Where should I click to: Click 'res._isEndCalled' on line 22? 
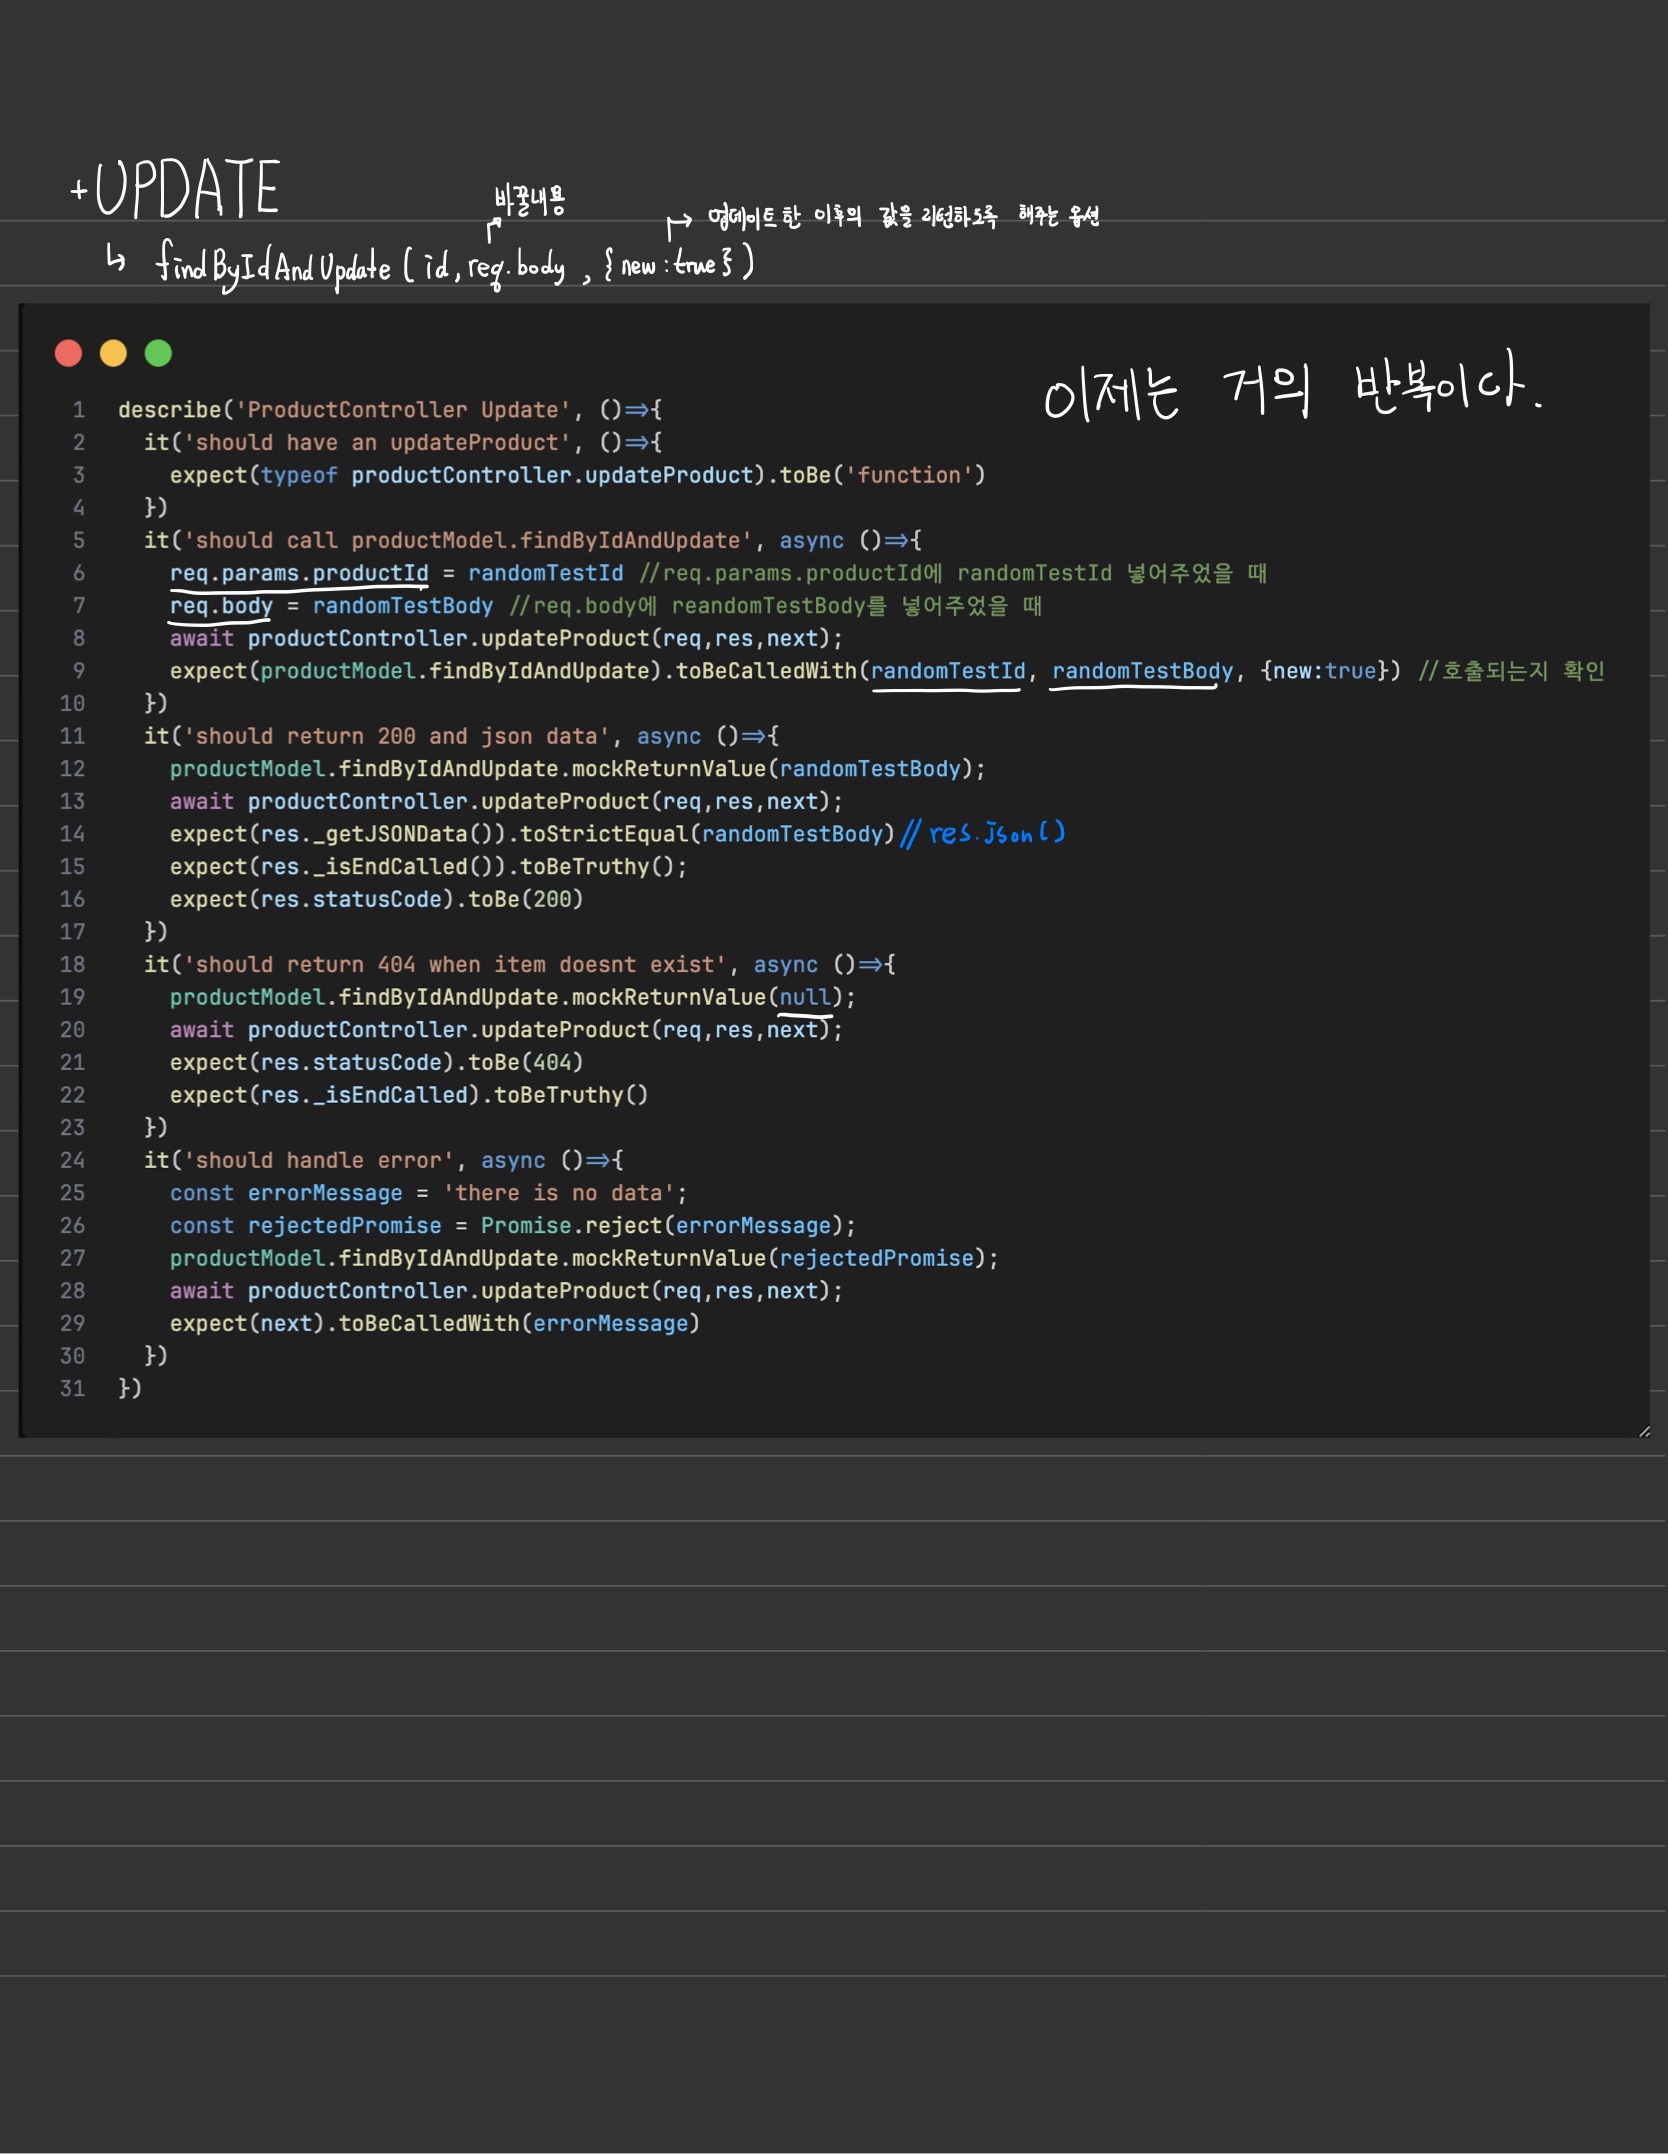point(364,1095)
